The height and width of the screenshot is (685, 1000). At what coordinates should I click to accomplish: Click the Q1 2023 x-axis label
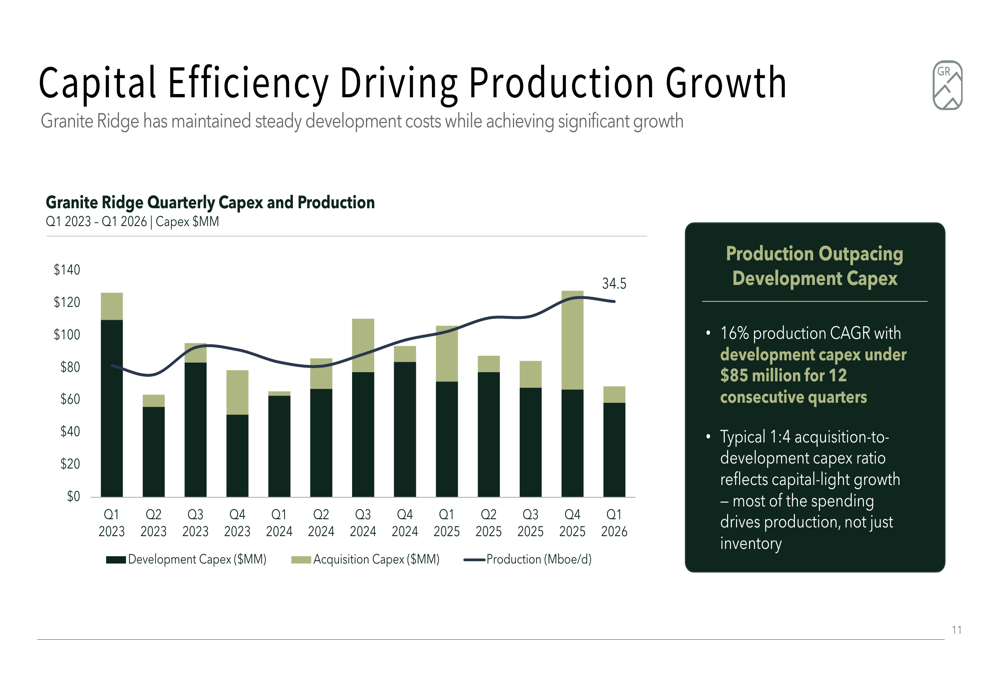tap(112, 523)
